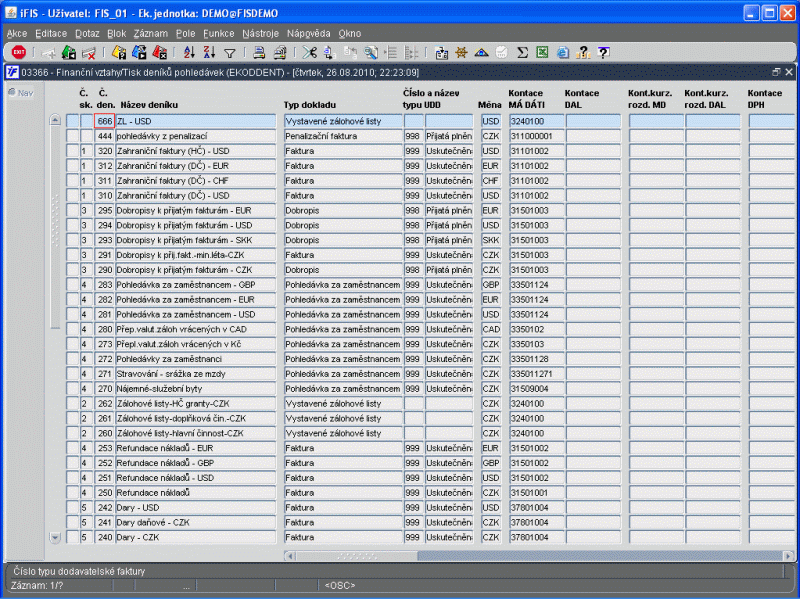Click the ship wheel toolbar icon
The image size is (800, 599).
click(461, 53)
